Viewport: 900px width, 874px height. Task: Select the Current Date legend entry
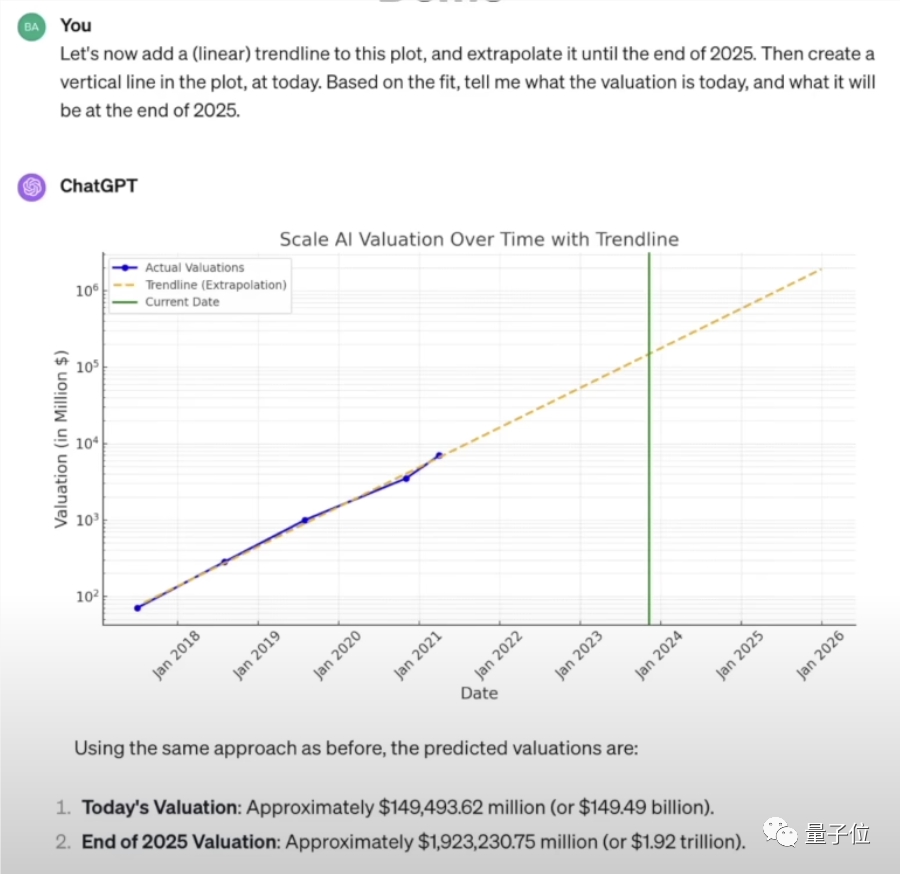(x=181, y=302)
